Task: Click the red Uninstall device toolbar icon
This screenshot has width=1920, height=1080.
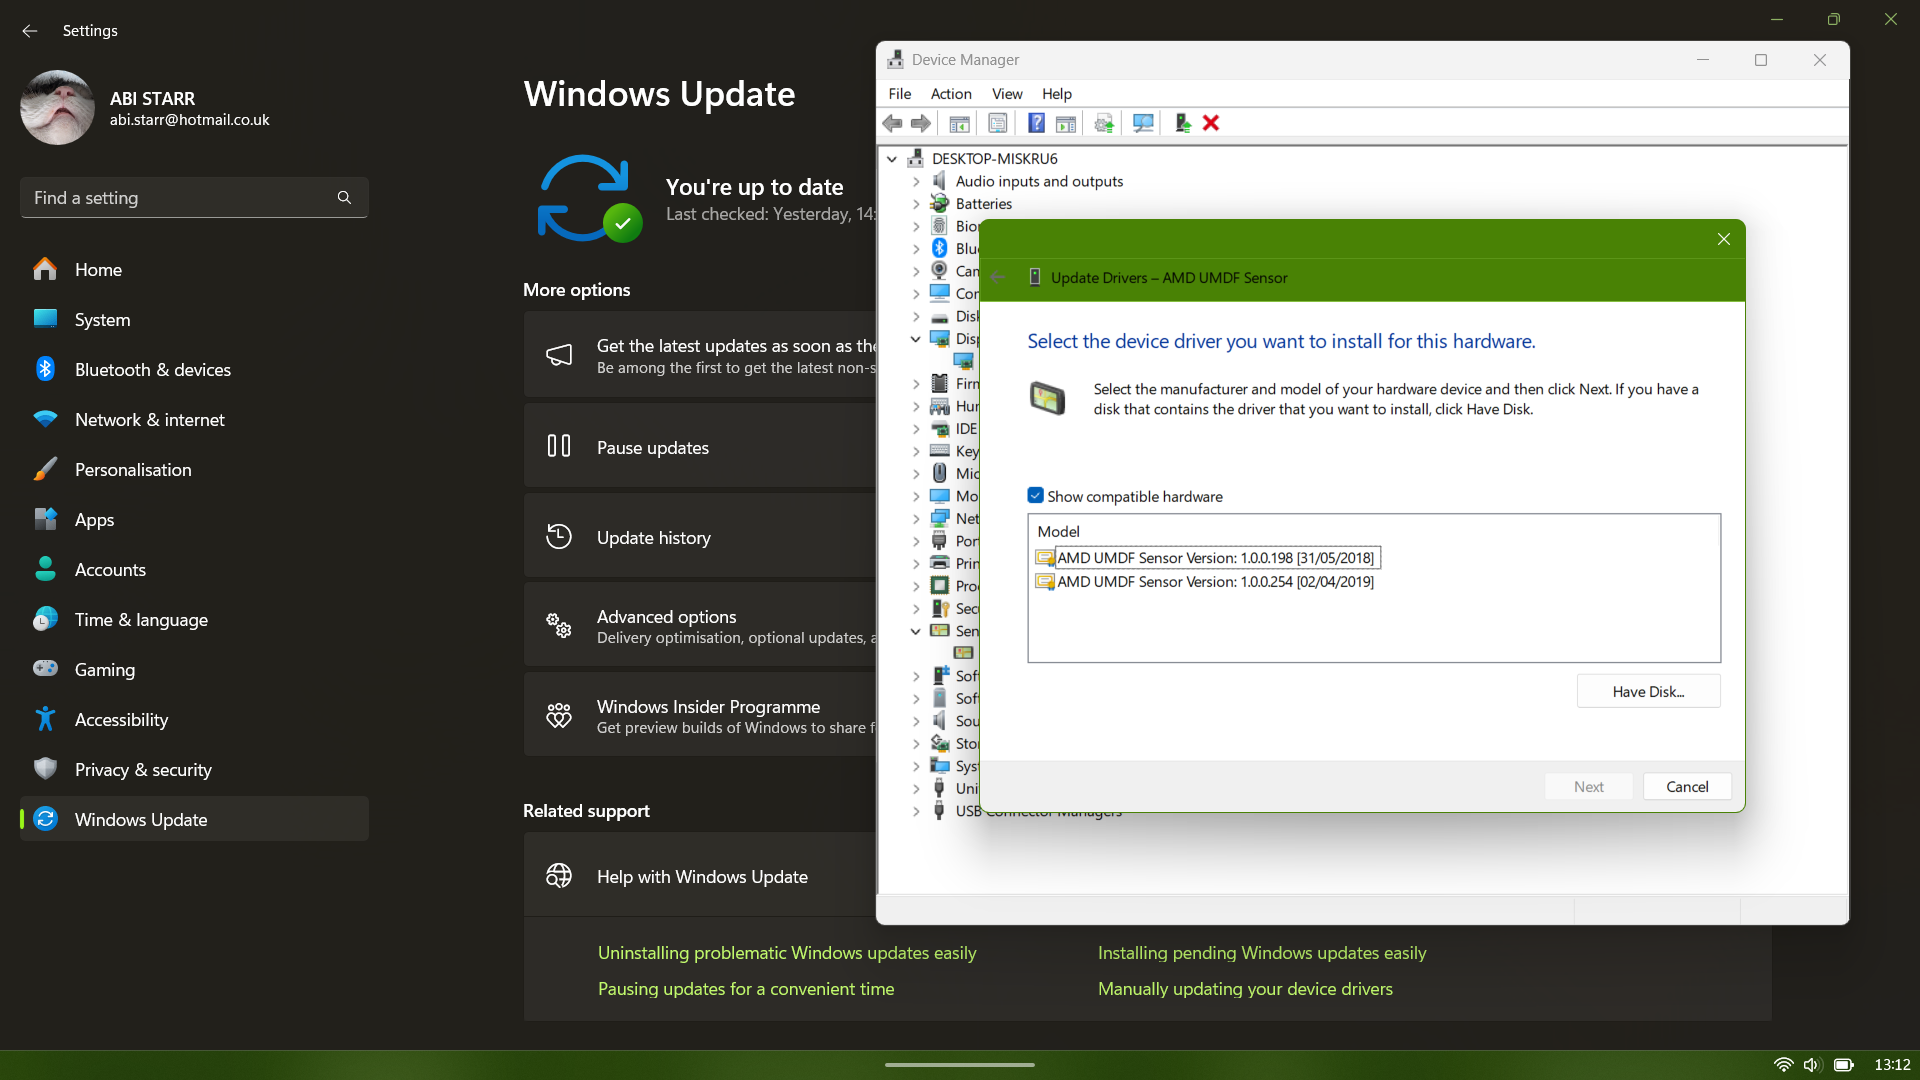Action: pyautogui.click(x=1211, y=123)
